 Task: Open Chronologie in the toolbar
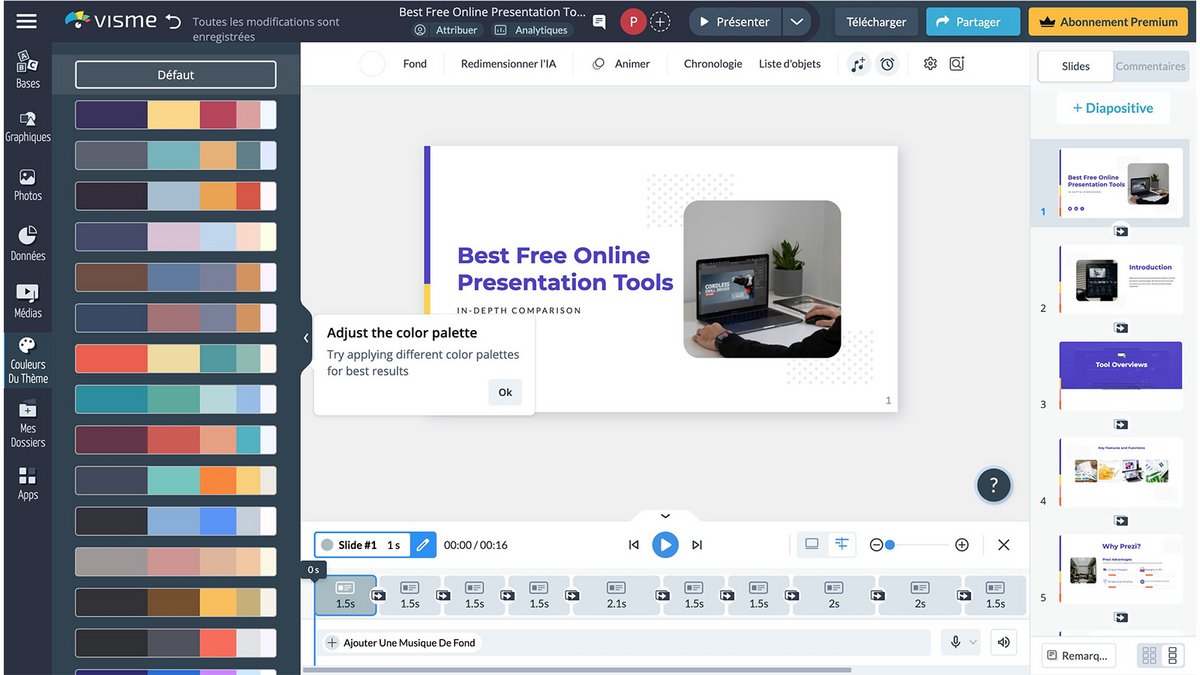713,64
